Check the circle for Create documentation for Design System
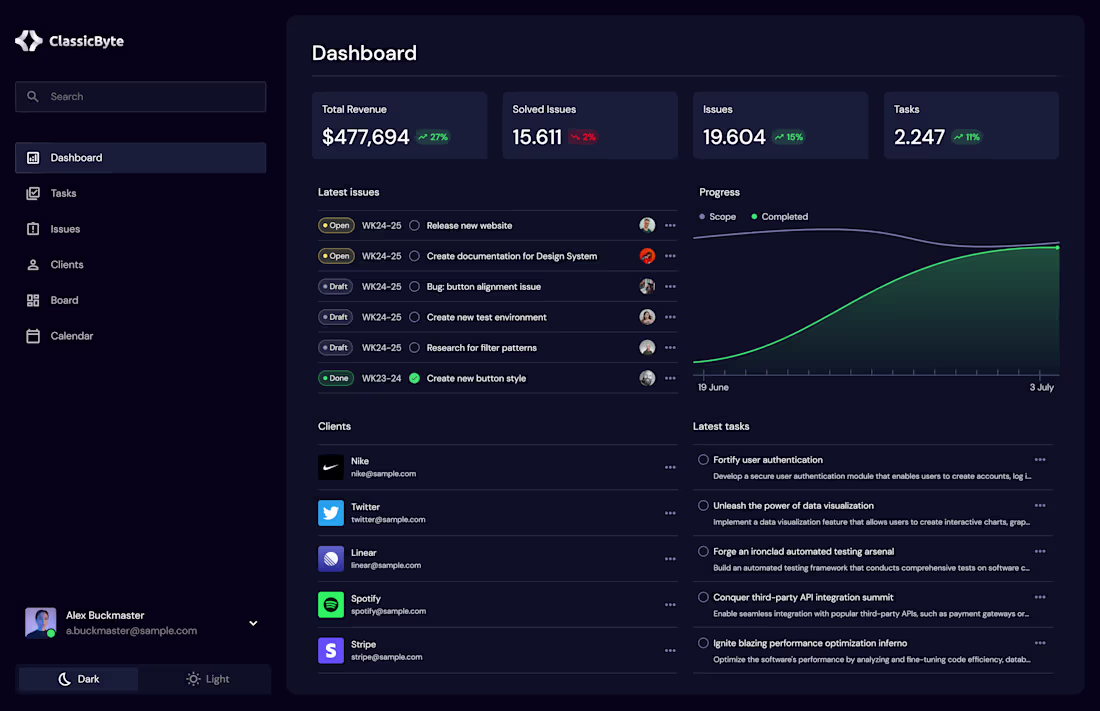The image size is (1100, 711). [x=415, y=256]
